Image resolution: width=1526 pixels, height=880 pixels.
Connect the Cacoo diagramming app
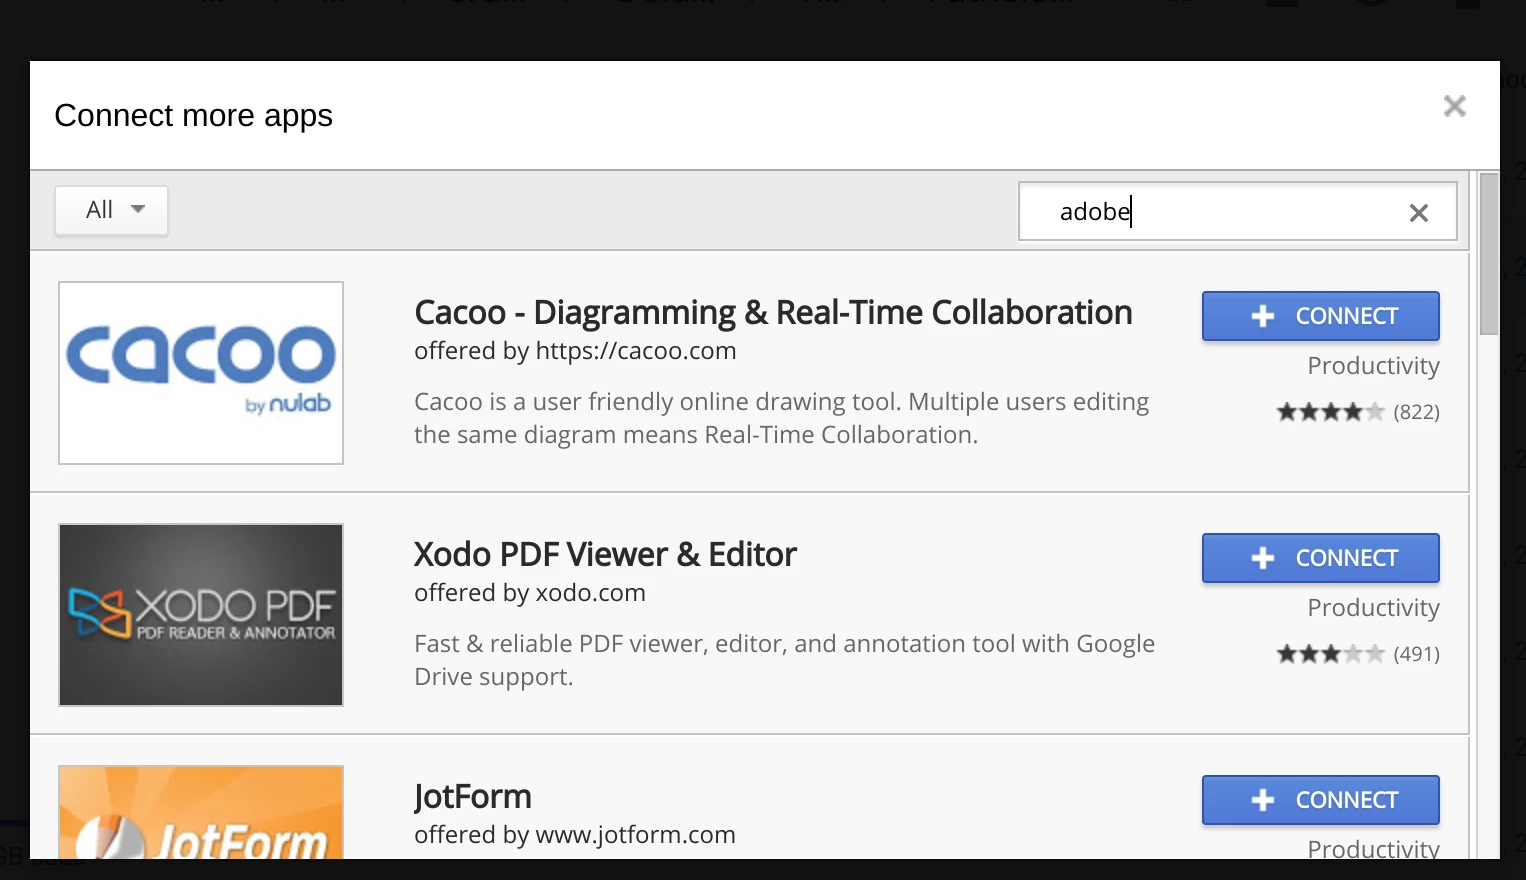[x=1320, y=316]
